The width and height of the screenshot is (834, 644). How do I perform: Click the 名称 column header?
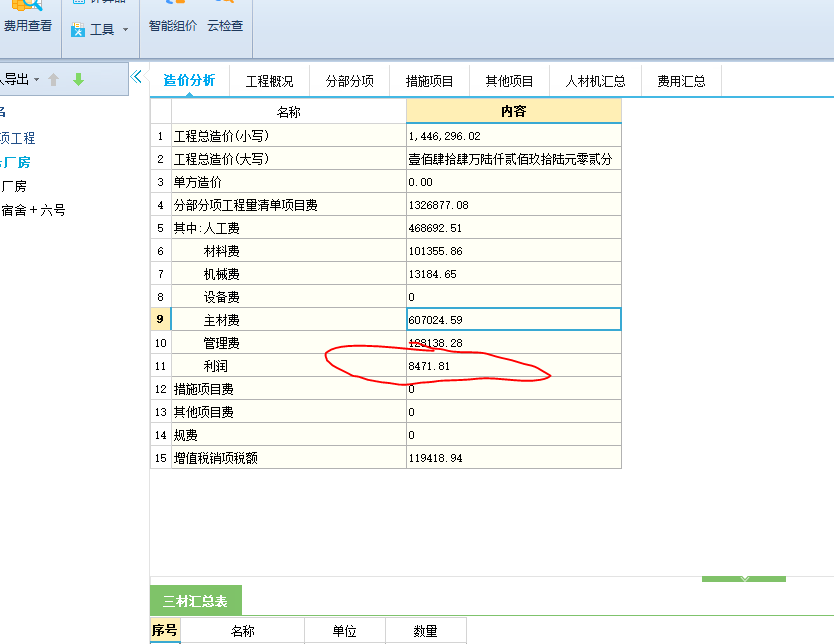(289, 112)
